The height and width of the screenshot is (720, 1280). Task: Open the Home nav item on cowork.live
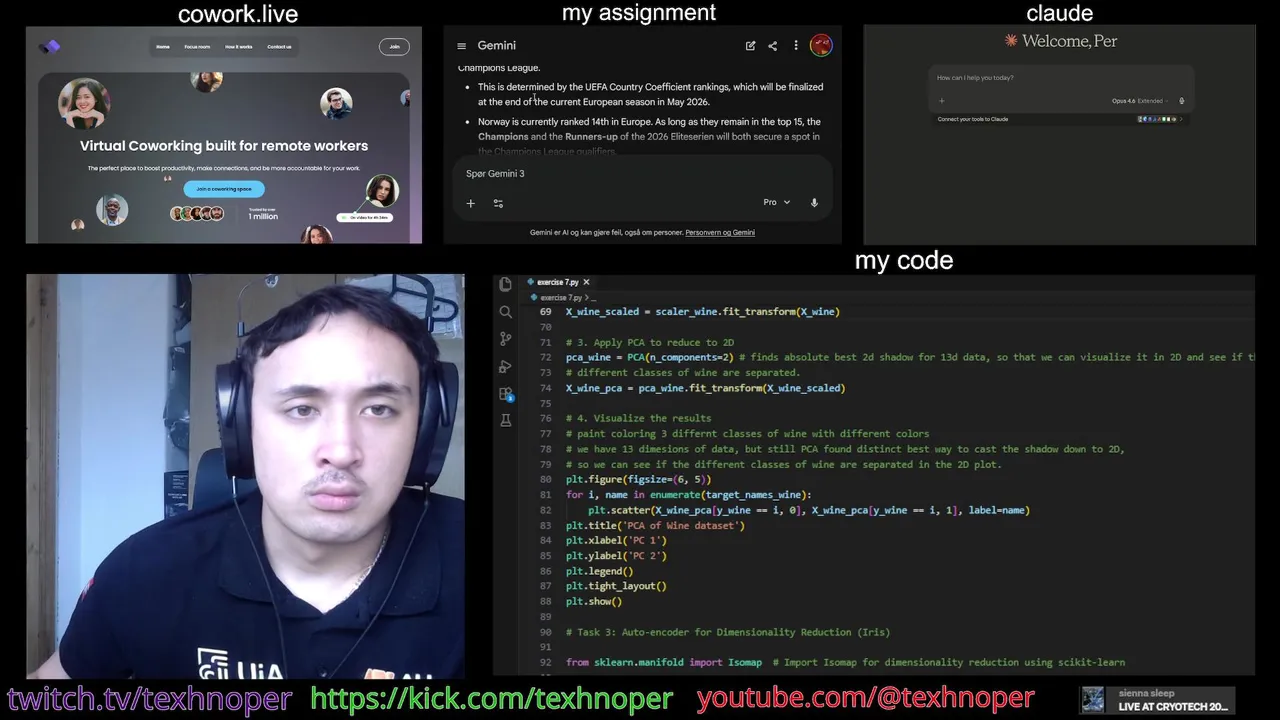point(163,47)
